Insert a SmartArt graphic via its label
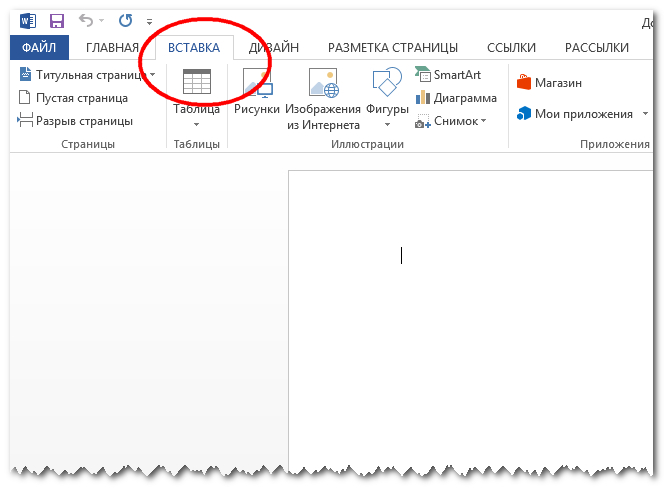This screenshot has width=664, height=493. click(x=457, y=75)
